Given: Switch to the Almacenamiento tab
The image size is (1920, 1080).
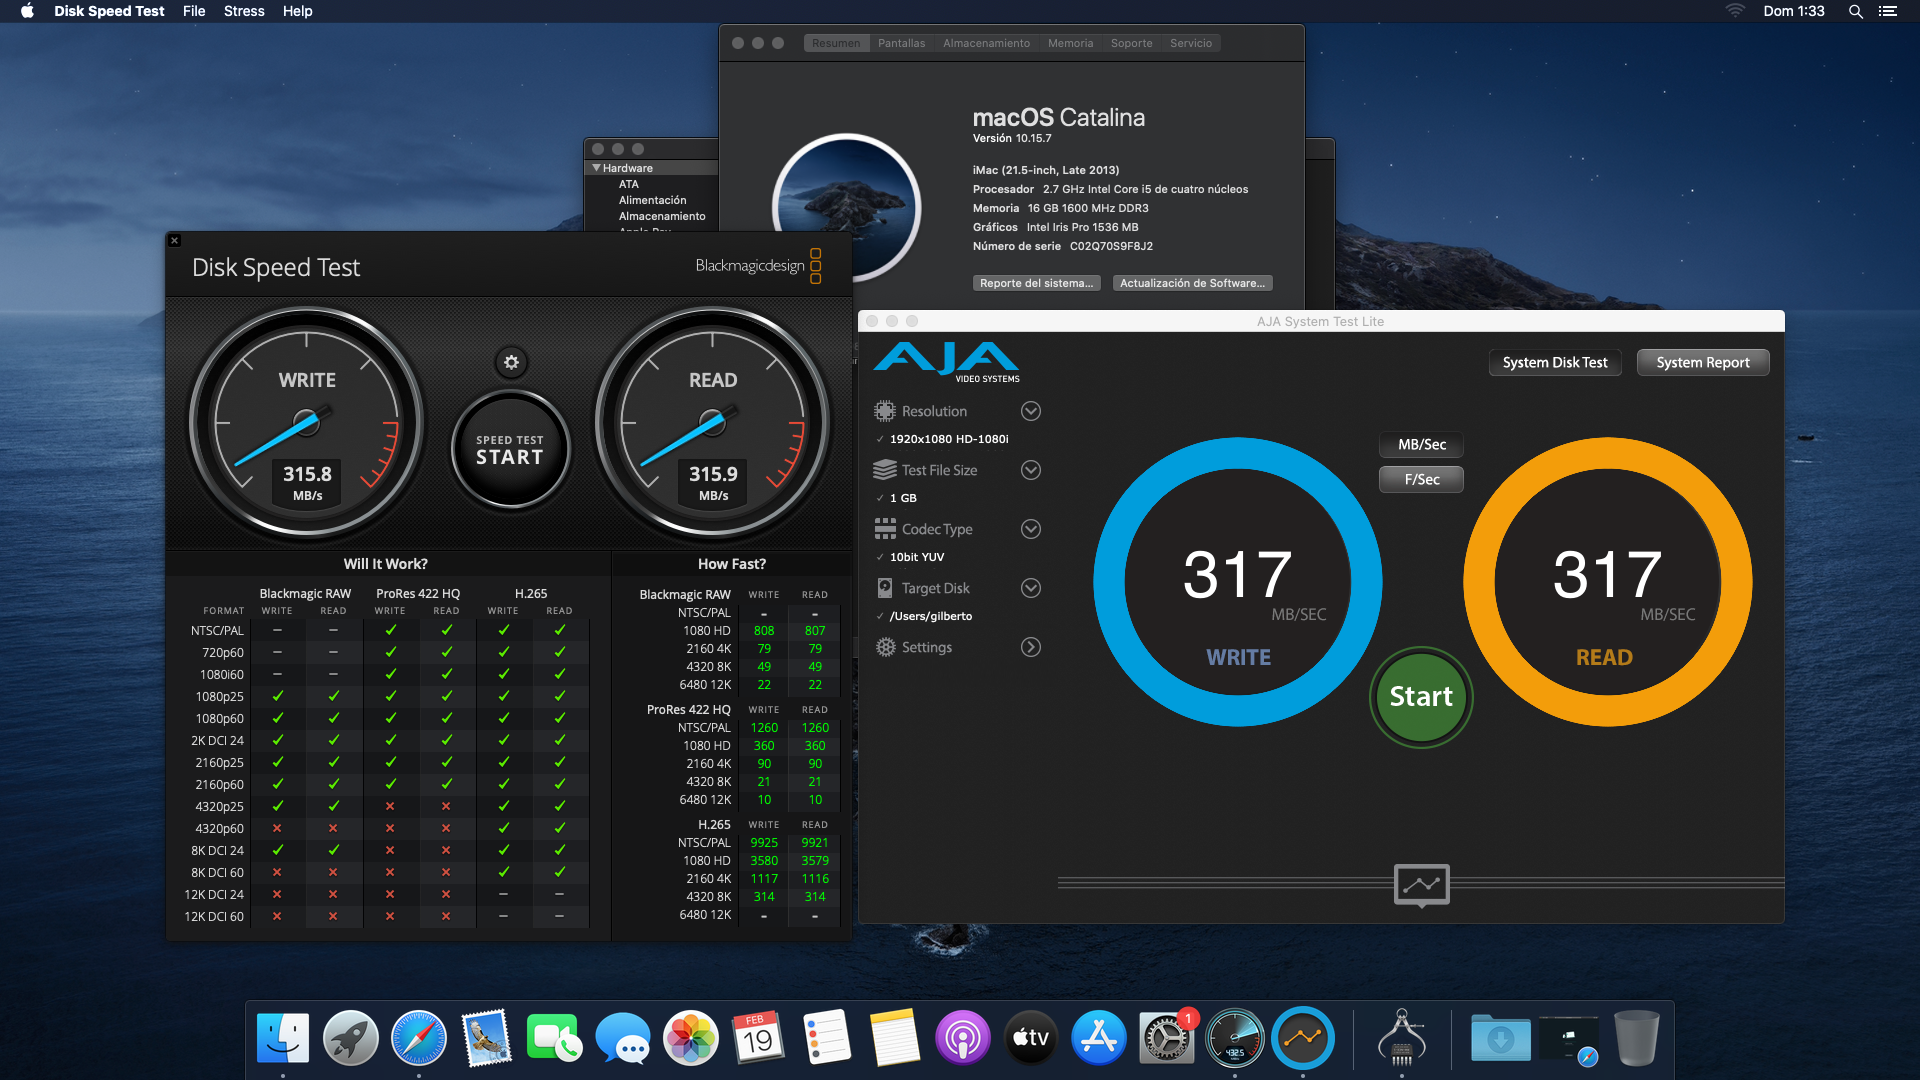Looking at the screenshot, I should click(x=986, y=43).
